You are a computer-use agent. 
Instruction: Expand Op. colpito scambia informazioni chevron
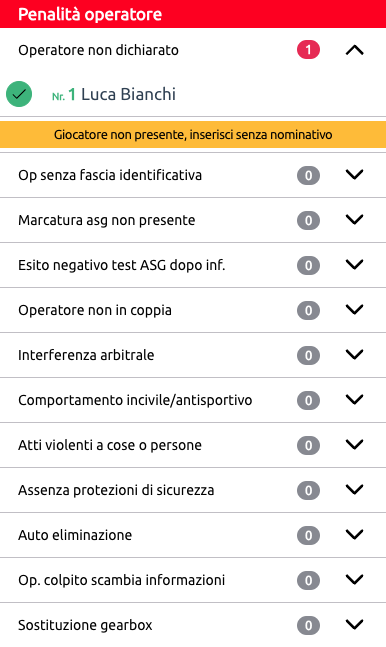(x=354, y=580)
